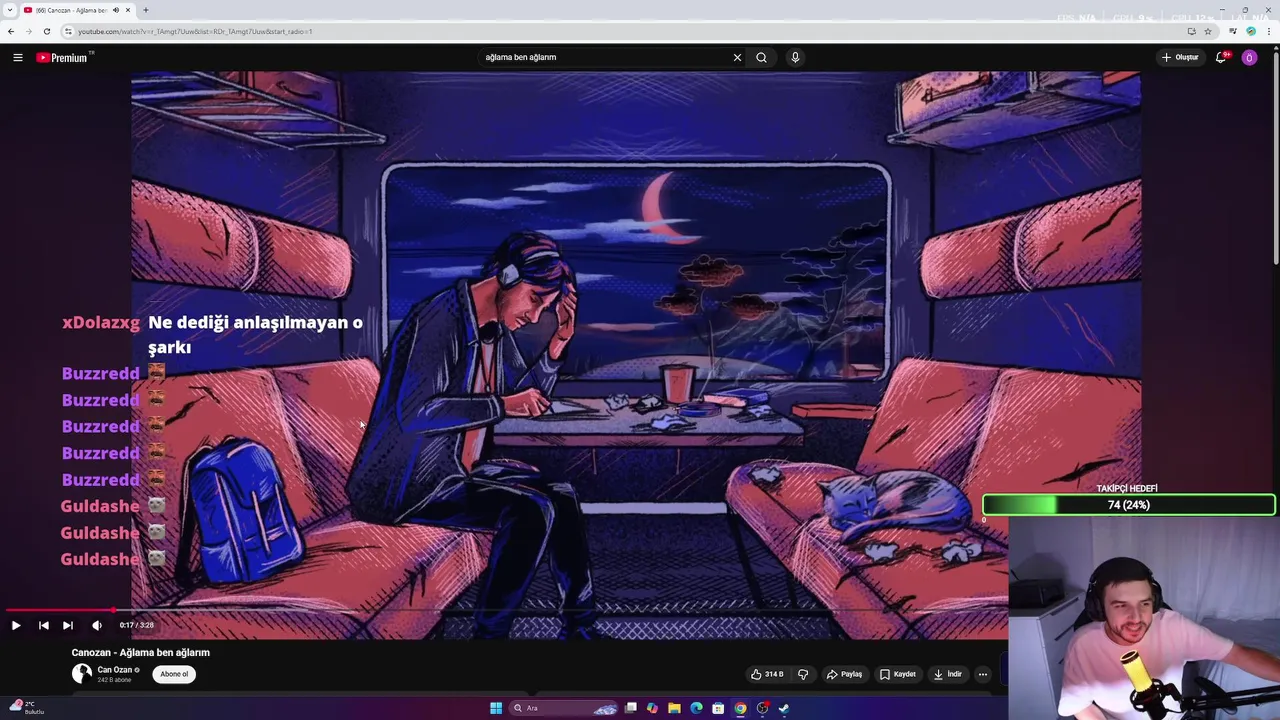The image size is (1280, 720).
Task: Open Chrome profile avatar
Action: (x=1251, y=31)
